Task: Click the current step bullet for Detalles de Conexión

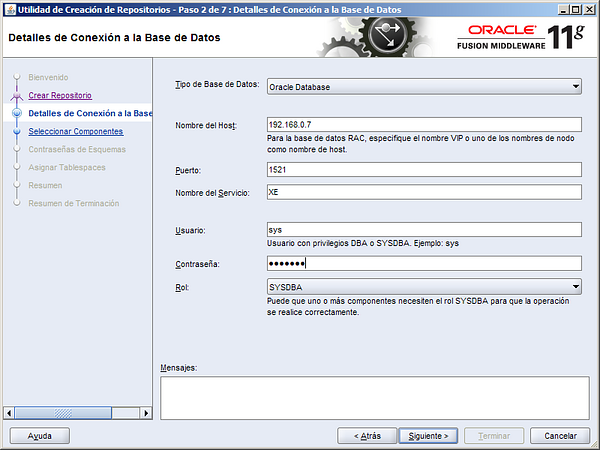Action: coord(16,114)
